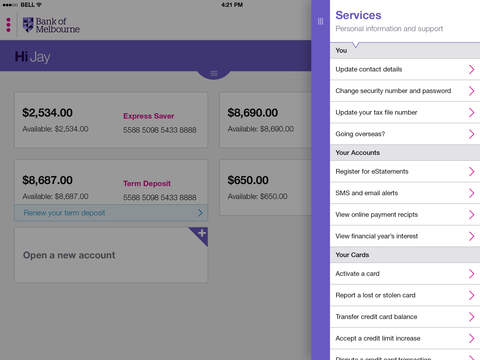Screen dimensions: 480x360
Task: Click the Open a new account tile
Action: point(111,255)
